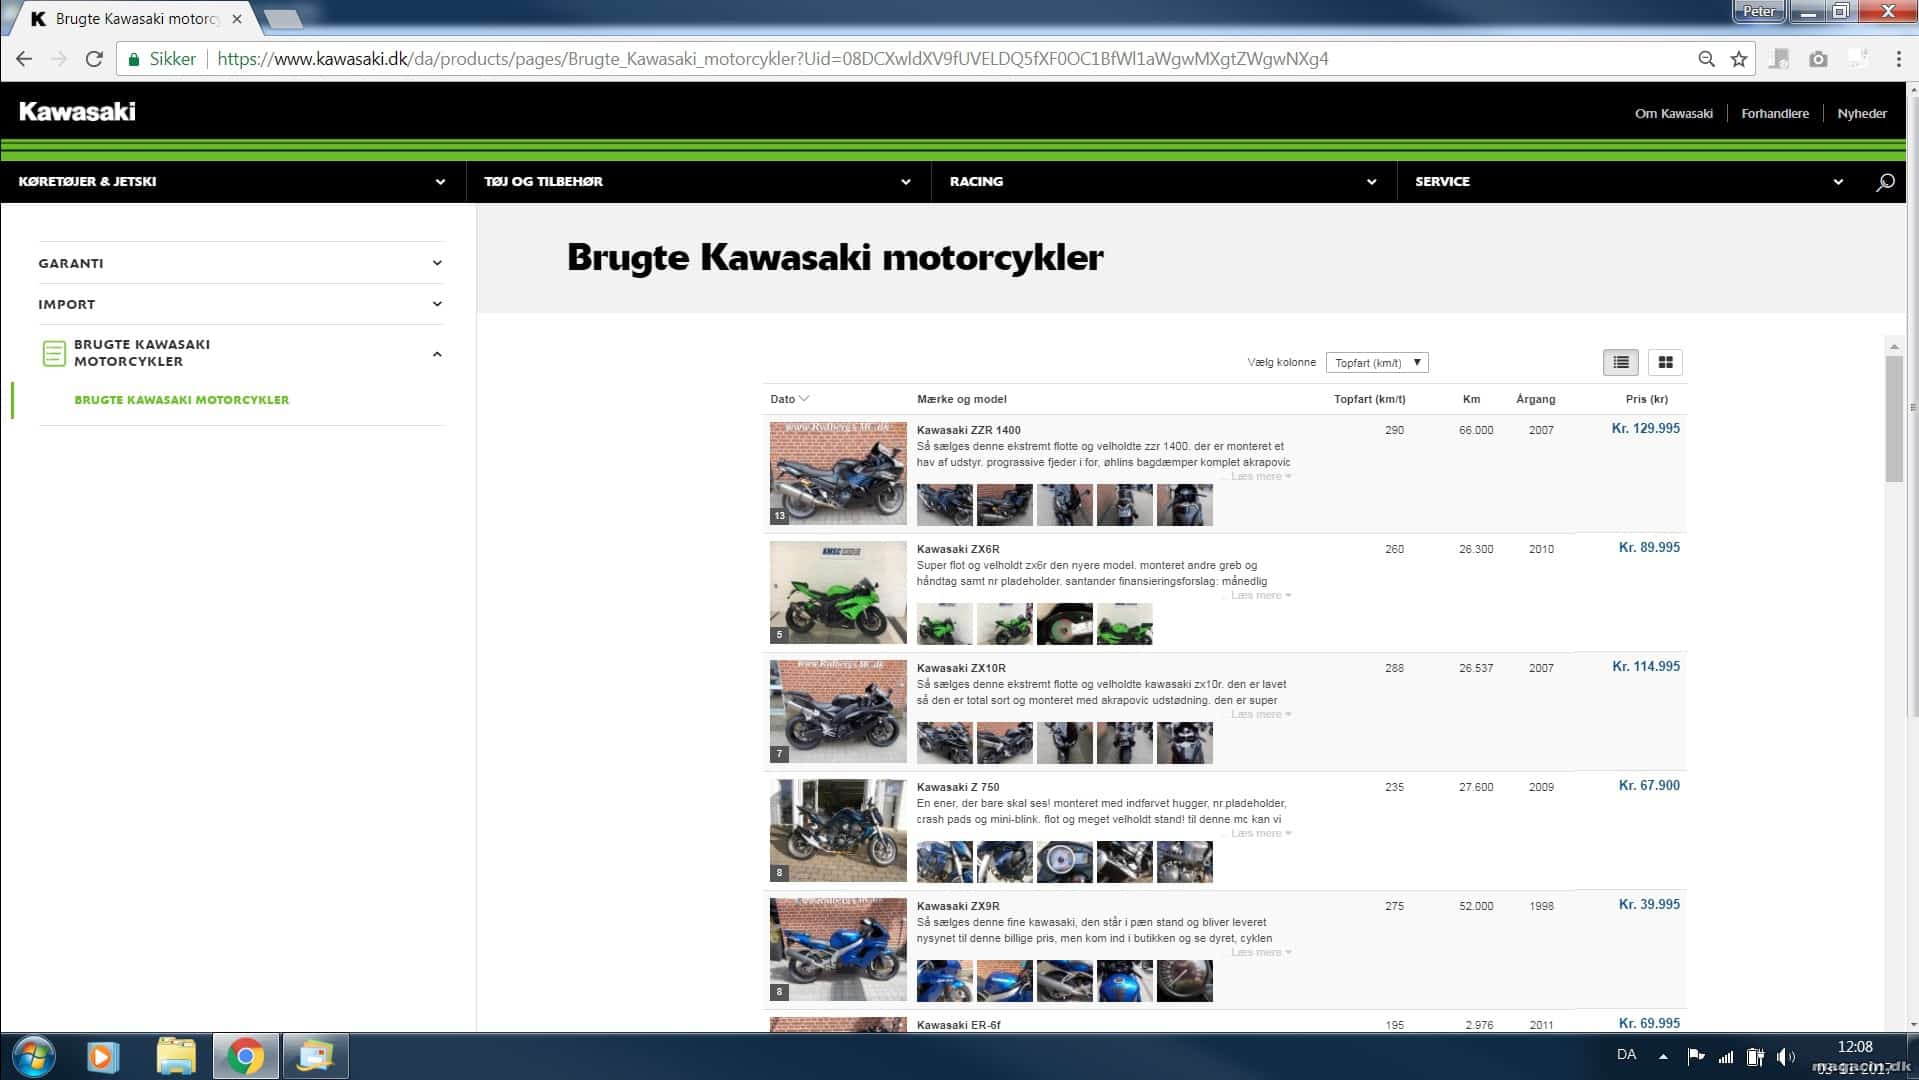Expand Læs mere for ZX9R listing
This screenshot has width=1919, height=1080.
tap(1261, 953)
